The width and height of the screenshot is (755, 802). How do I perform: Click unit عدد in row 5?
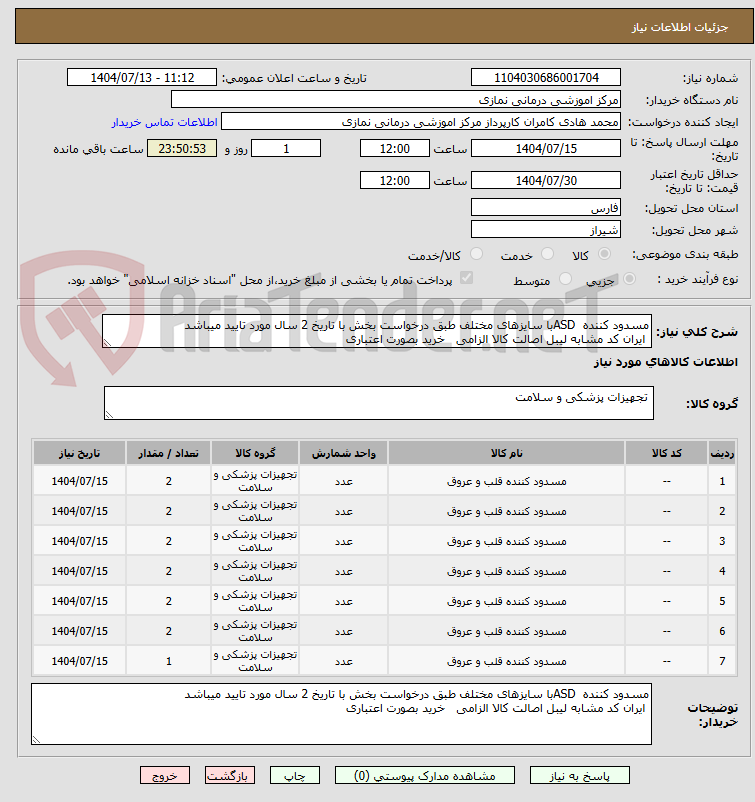344,602
